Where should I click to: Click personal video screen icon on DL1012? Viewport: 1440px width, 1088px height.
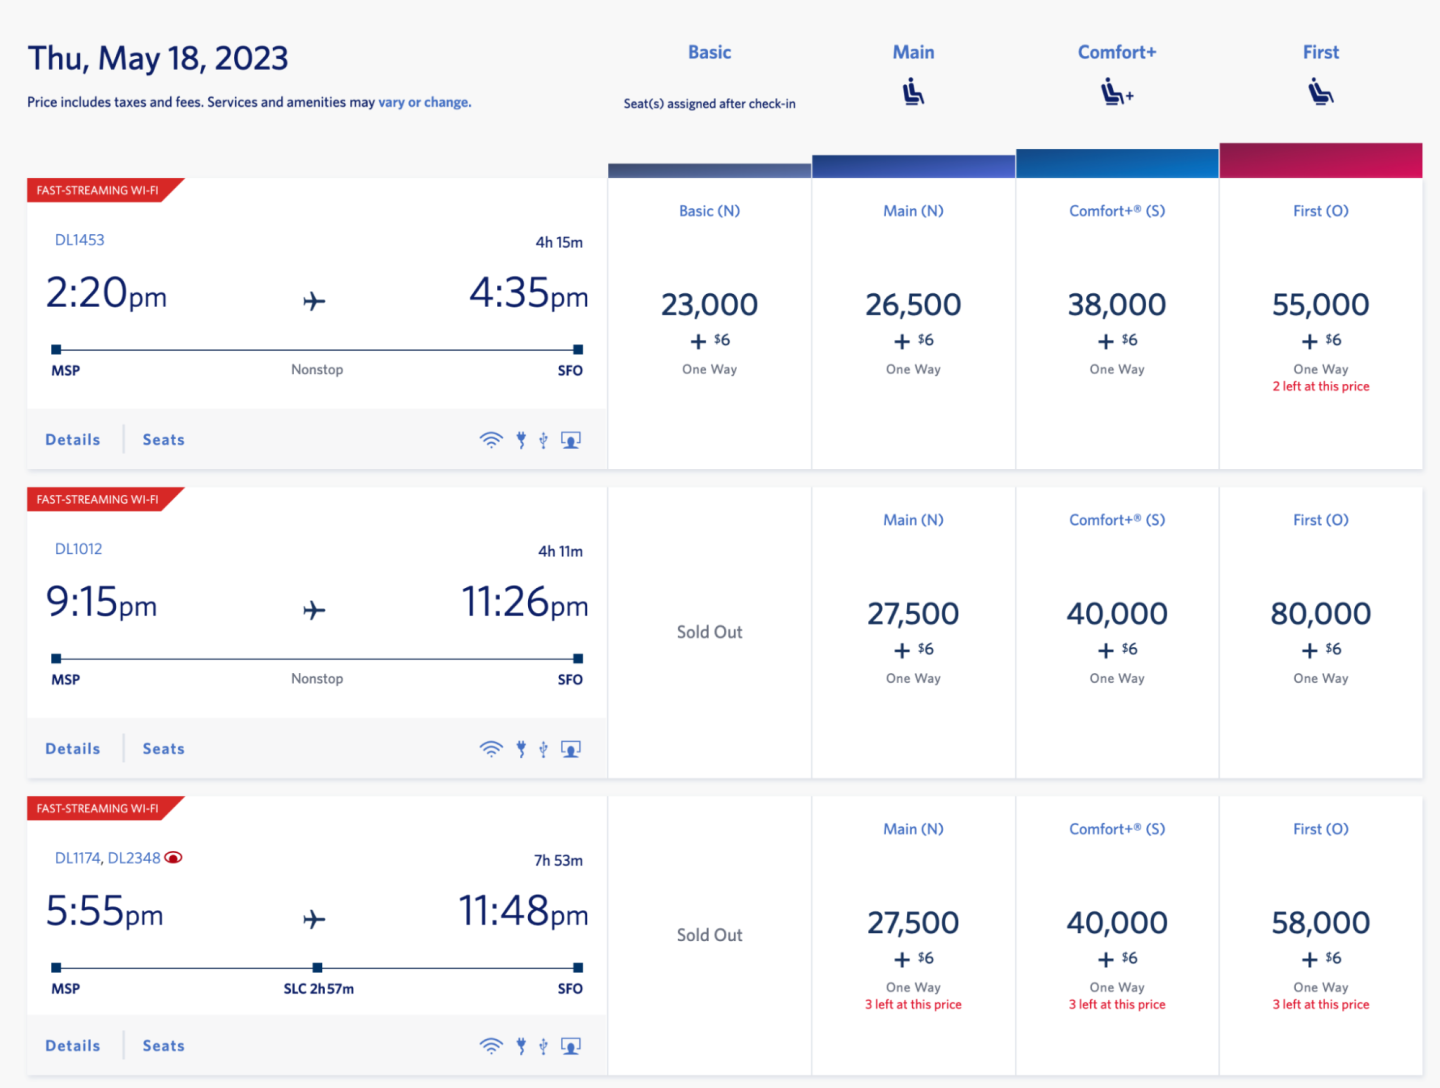(571, 749)
